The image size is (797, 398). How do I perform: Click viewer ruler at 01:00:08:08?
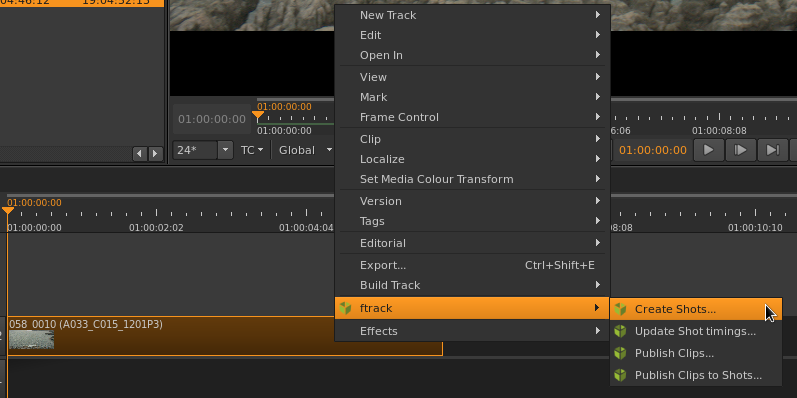pyautogui.click(x=719, y=131)
